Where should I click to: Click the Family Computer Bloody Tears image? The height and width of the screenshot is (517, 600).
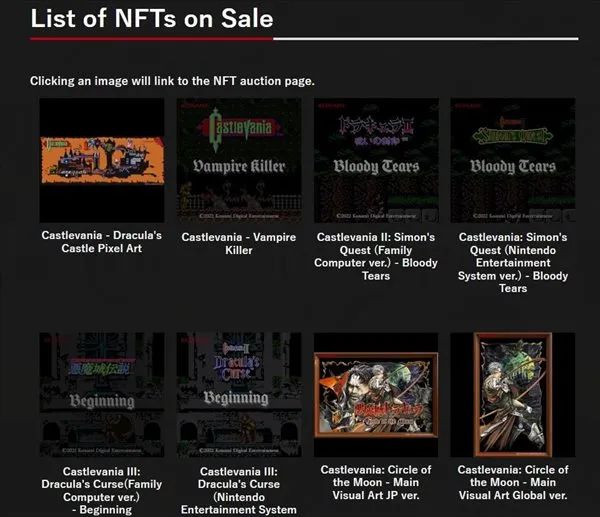[376, 160]
